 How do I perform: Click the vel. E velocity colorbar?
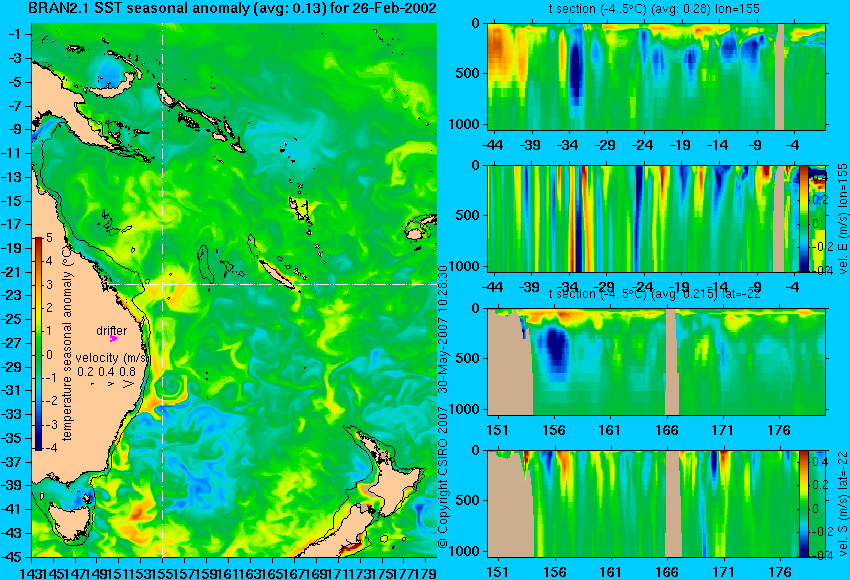pyautogui.click(x=803, y=218)
